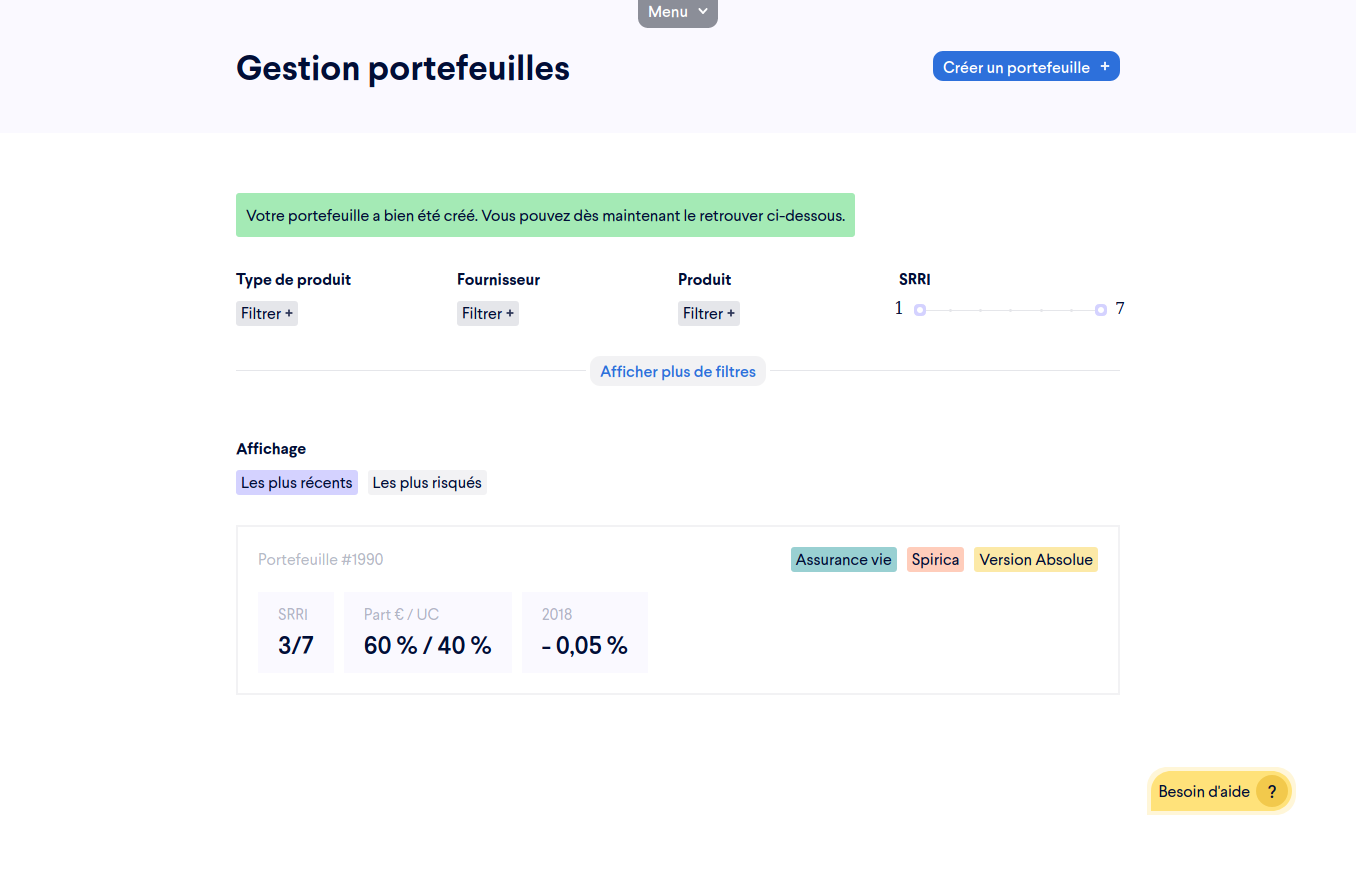Viewport: 1356px width, 875px height.
Task: Grab the SRRI minimum slider handle
Action: pyautogui.click(x=920, y=310)
